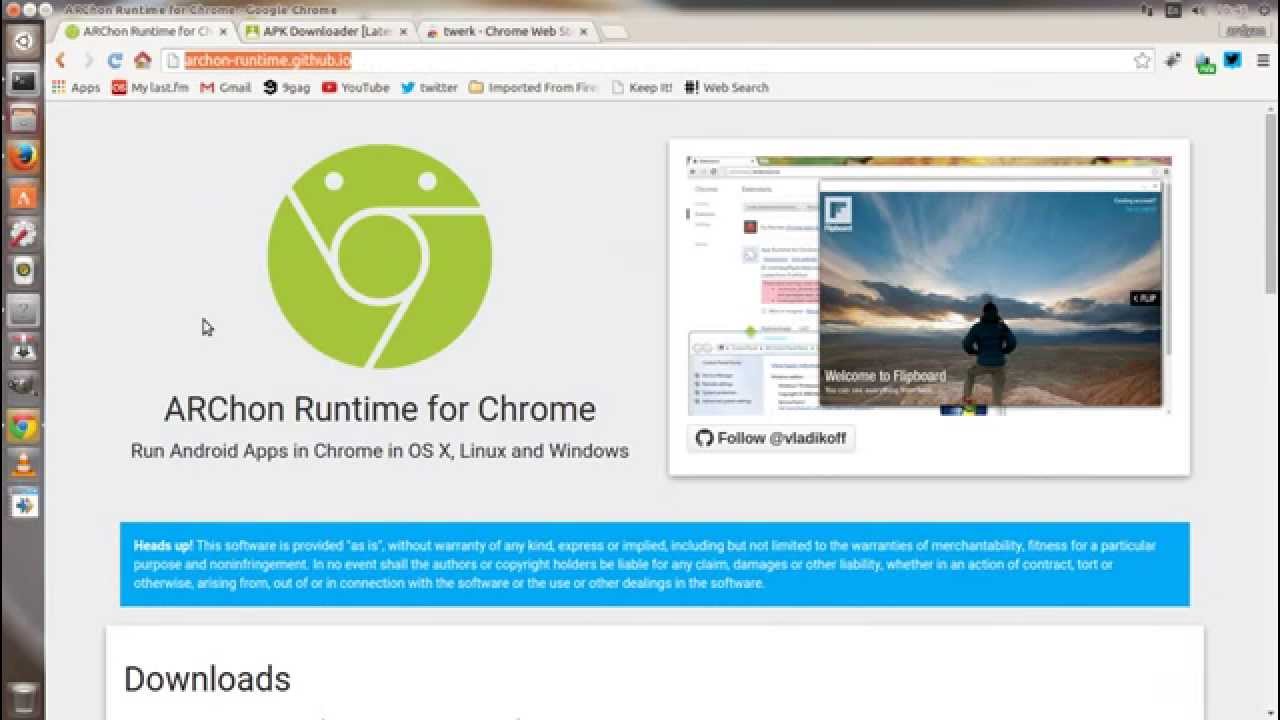Viewport: 1280px width, 720px height.
Task: Click the clock in the top panel
Action: [1233, 10]
